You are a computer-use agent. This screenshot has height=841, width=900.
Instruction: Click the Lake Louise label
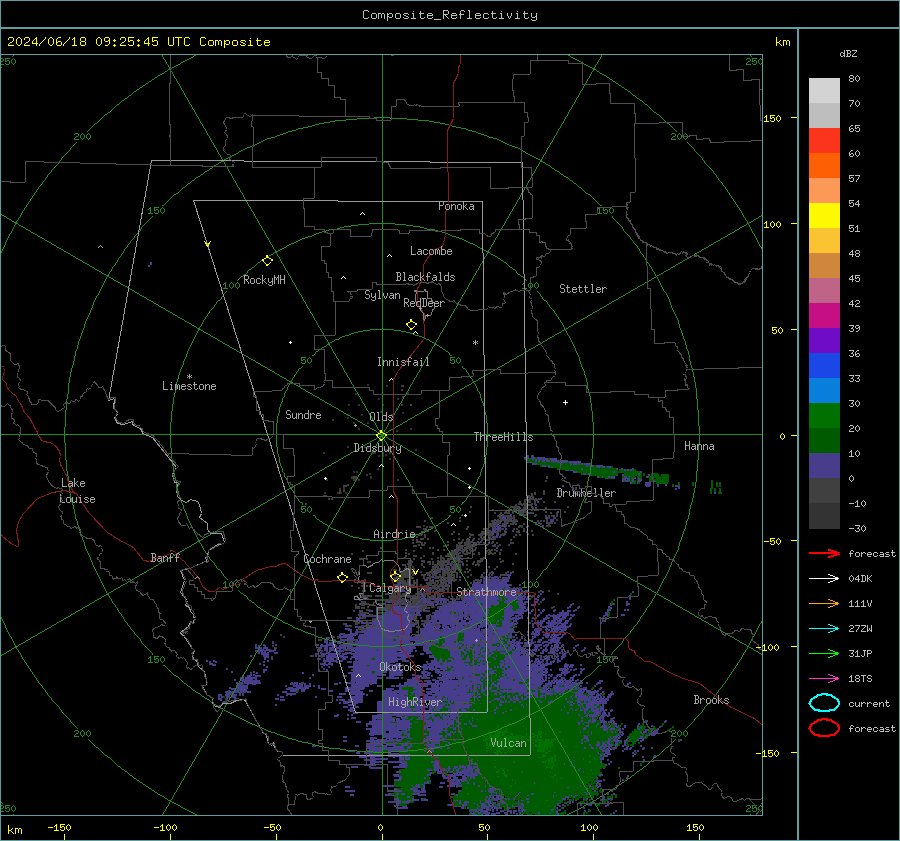pyautogui.click(x=77, y=491)
